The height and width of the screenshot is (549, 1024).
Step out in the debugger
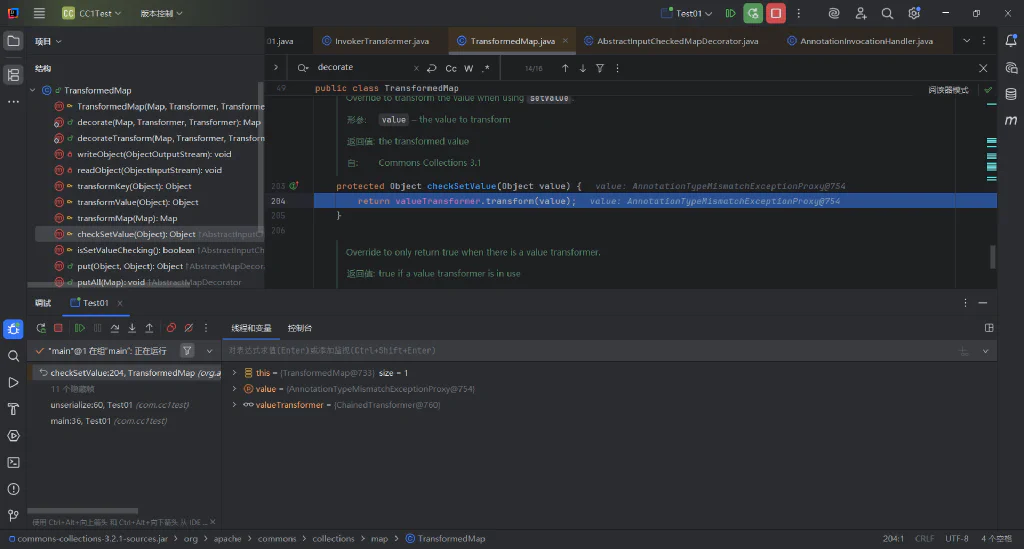[x=149, y=328]
